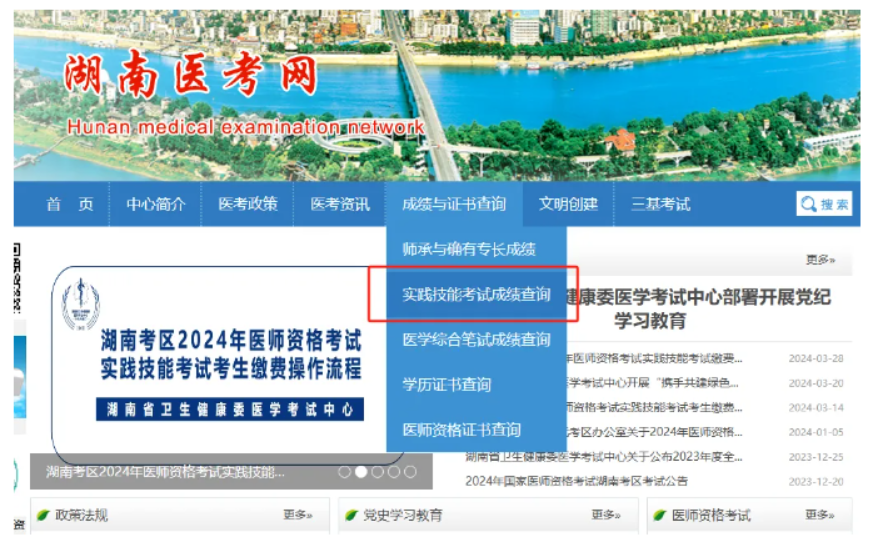Expand 成绩与证书查询 dropdown menu
Viewport: 881px width, 546px height.
[454, 204]
